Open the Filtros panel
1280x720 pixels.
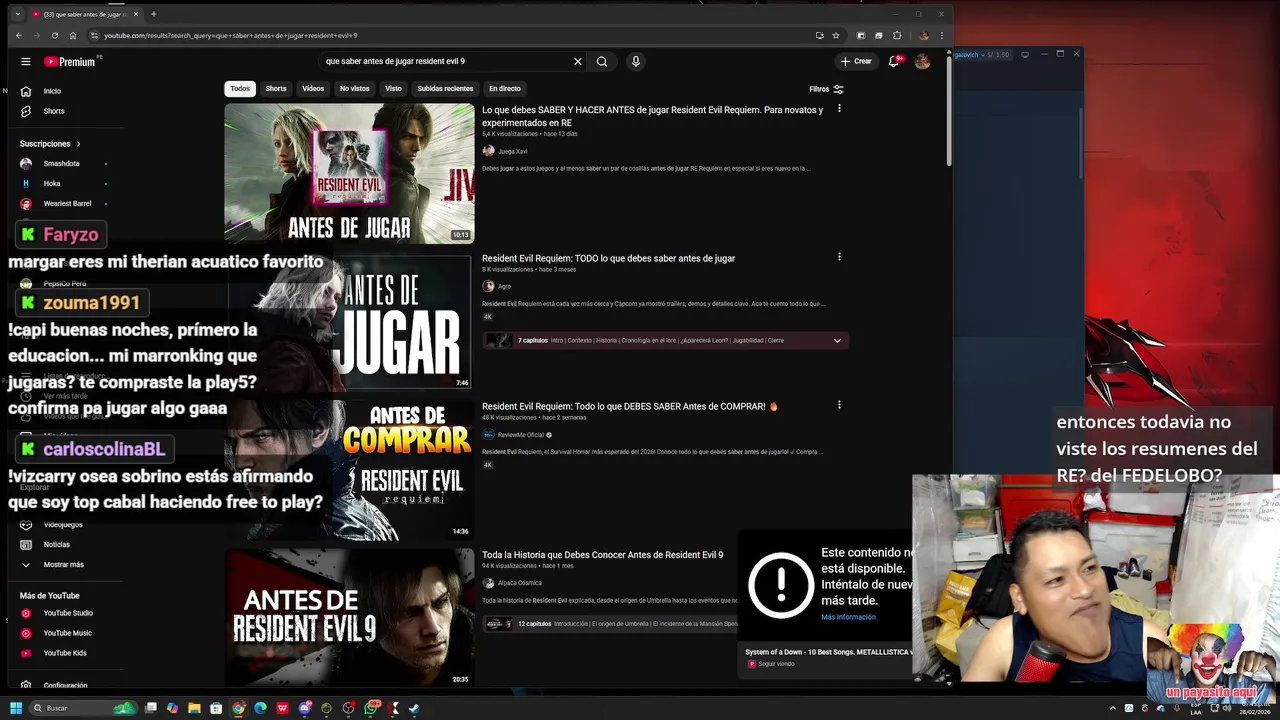click(x=826, y=89)
